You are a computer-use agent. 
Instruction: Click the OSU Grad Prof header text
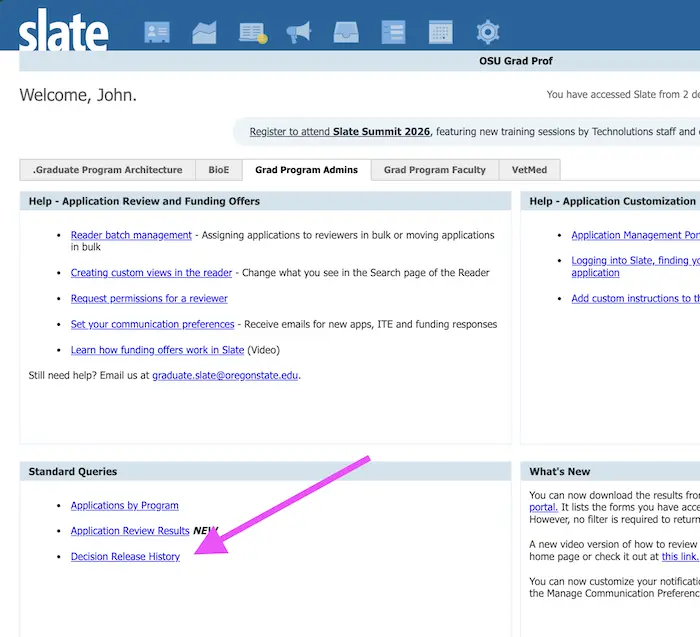pyautogui.click(x=516, y=61)
